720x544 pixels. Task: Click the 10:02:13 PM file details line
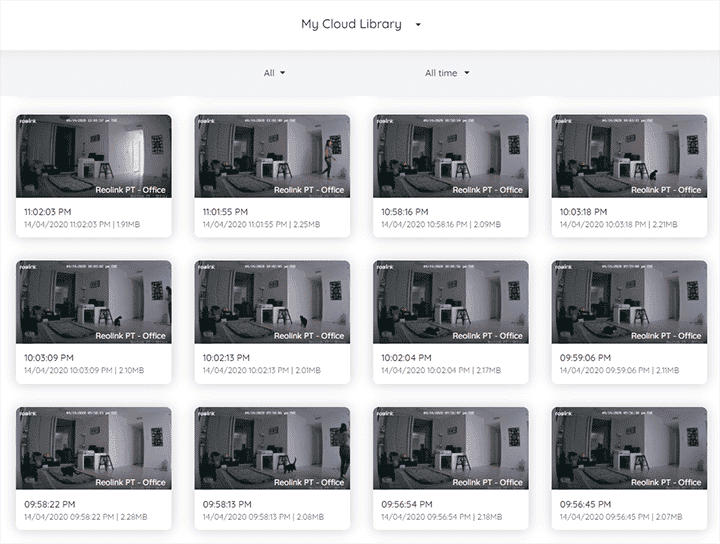point(259,370)
